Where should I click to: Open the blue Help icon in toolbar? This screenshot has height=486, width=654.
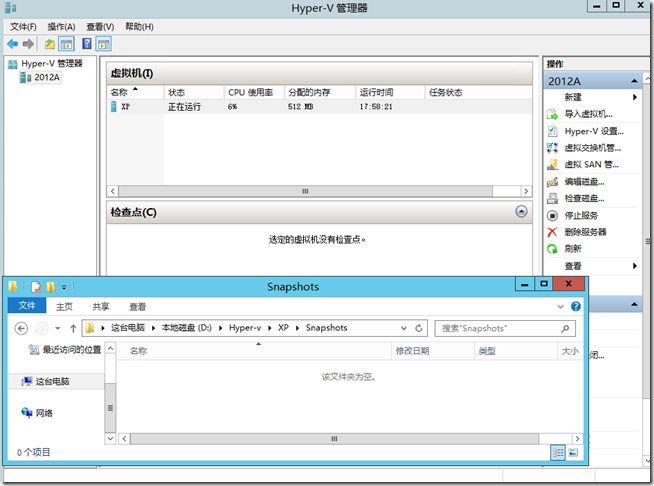(87, 43)
